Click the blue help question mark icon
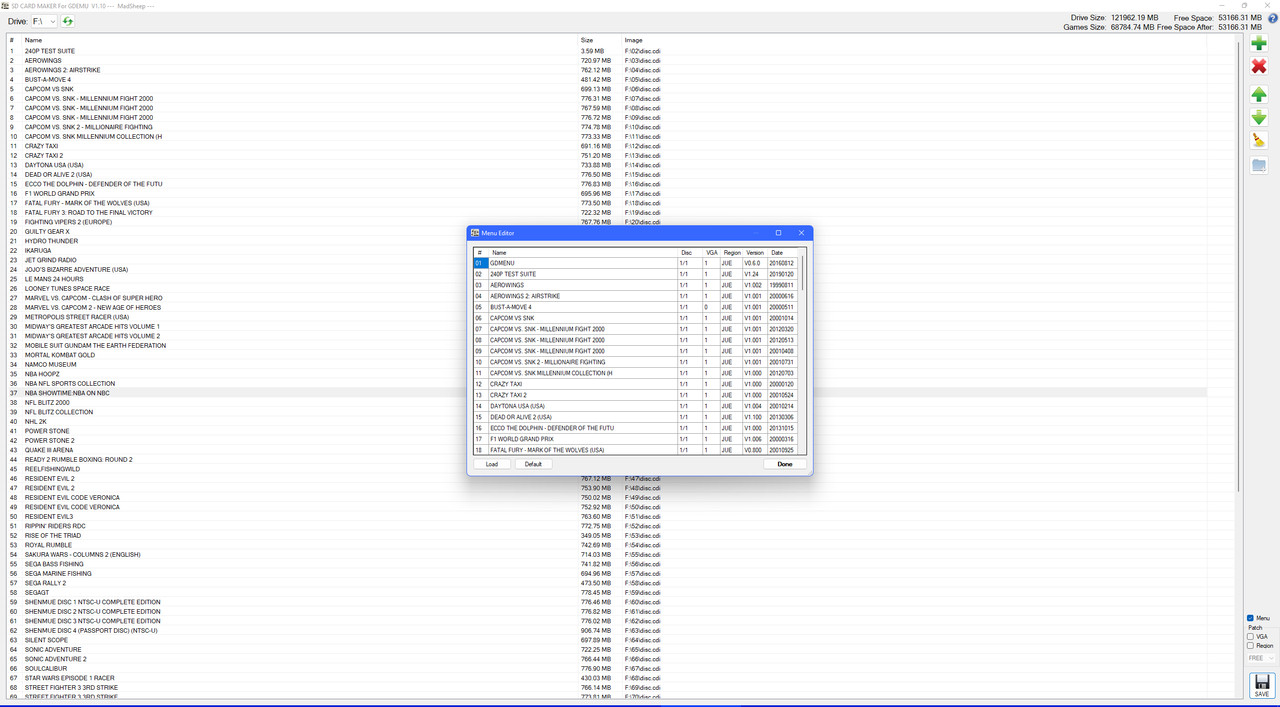Image resolution: width=1280 pixels, height=707 pixels. click(x=1272, y=18)
